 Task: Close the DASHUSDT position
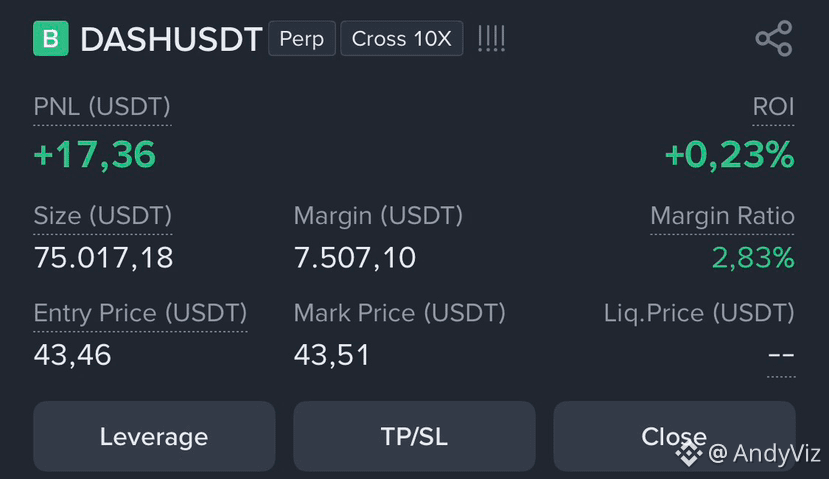pyautogui.click(x=674, y=436)
